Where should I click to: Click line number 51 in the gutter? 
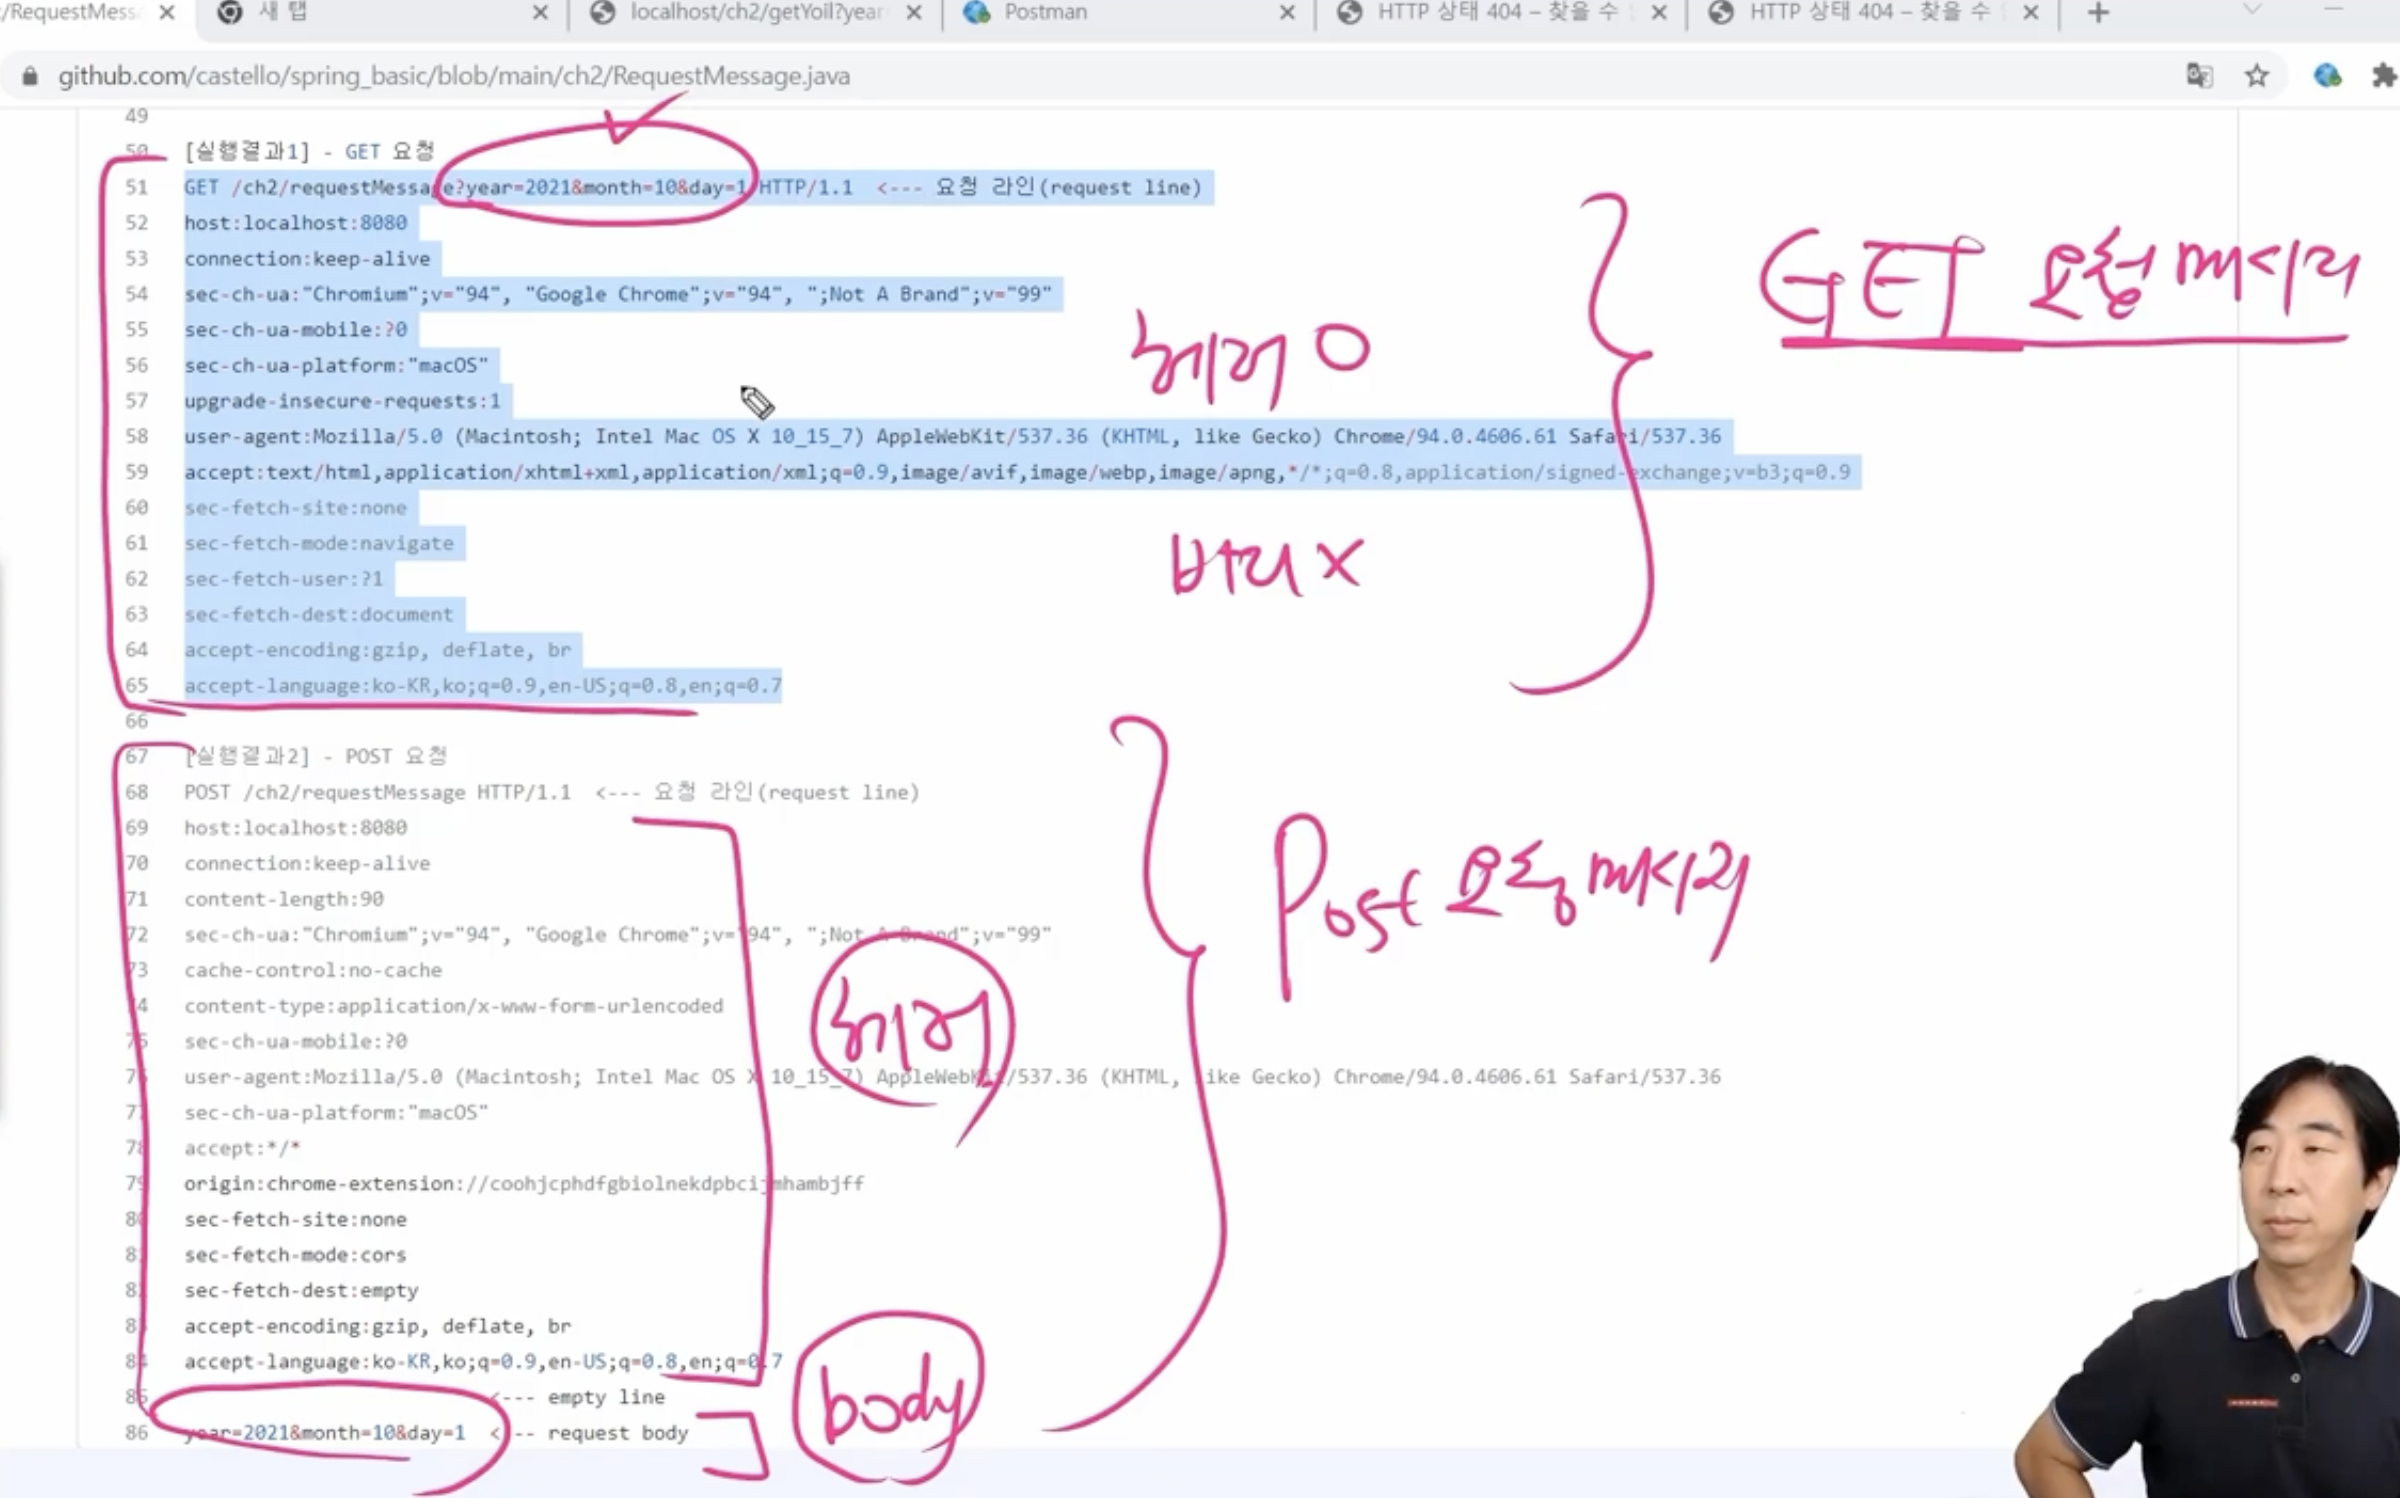pyautogui.click(x=137, y=188)
